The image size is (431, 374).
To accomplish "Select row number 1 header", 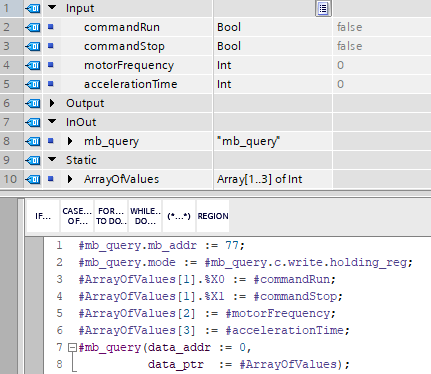I will pos(11,8).
